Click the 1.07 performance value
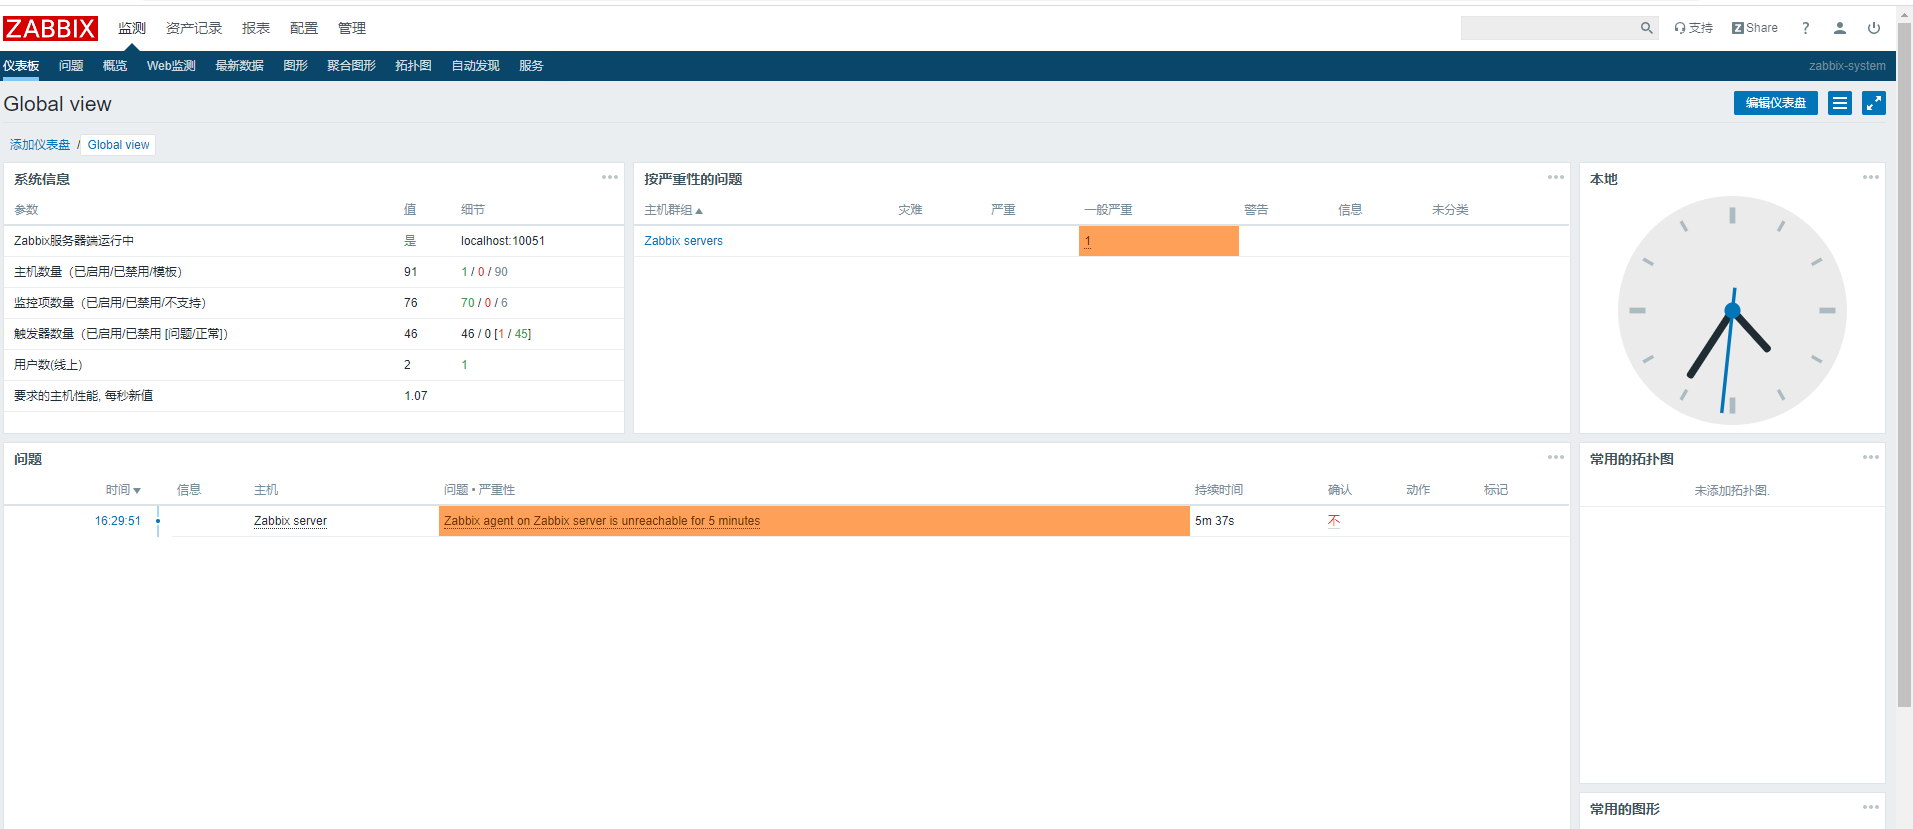Screen dimensions: 1913x829 (x=416, y=396)
